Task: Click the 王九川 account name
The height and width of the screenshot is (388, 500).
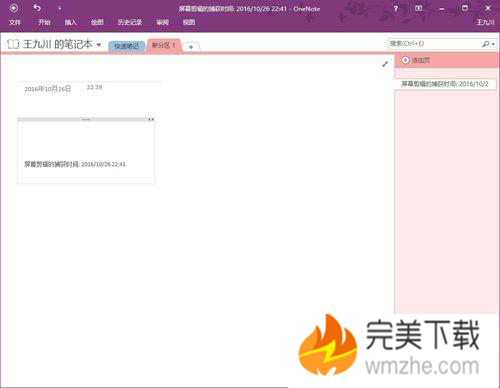Action: point(485,22)
